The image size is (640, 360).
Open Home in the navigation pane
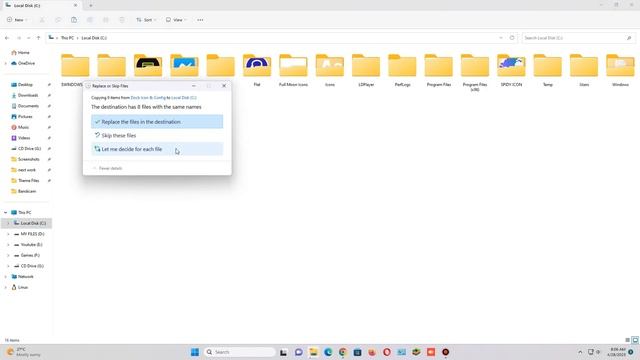point(20,53)
